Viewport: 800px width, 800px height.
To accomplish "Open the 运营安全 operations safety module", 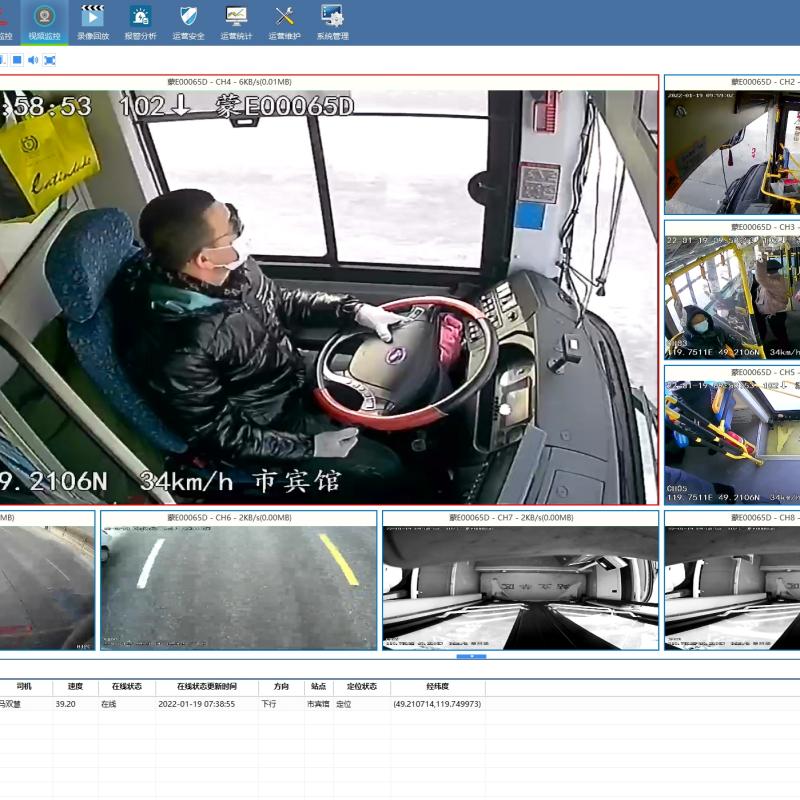I will pyautogui.click(x=188, y=22).
